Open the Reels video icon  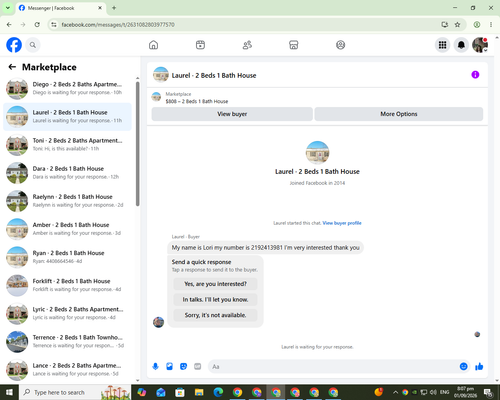200,45
